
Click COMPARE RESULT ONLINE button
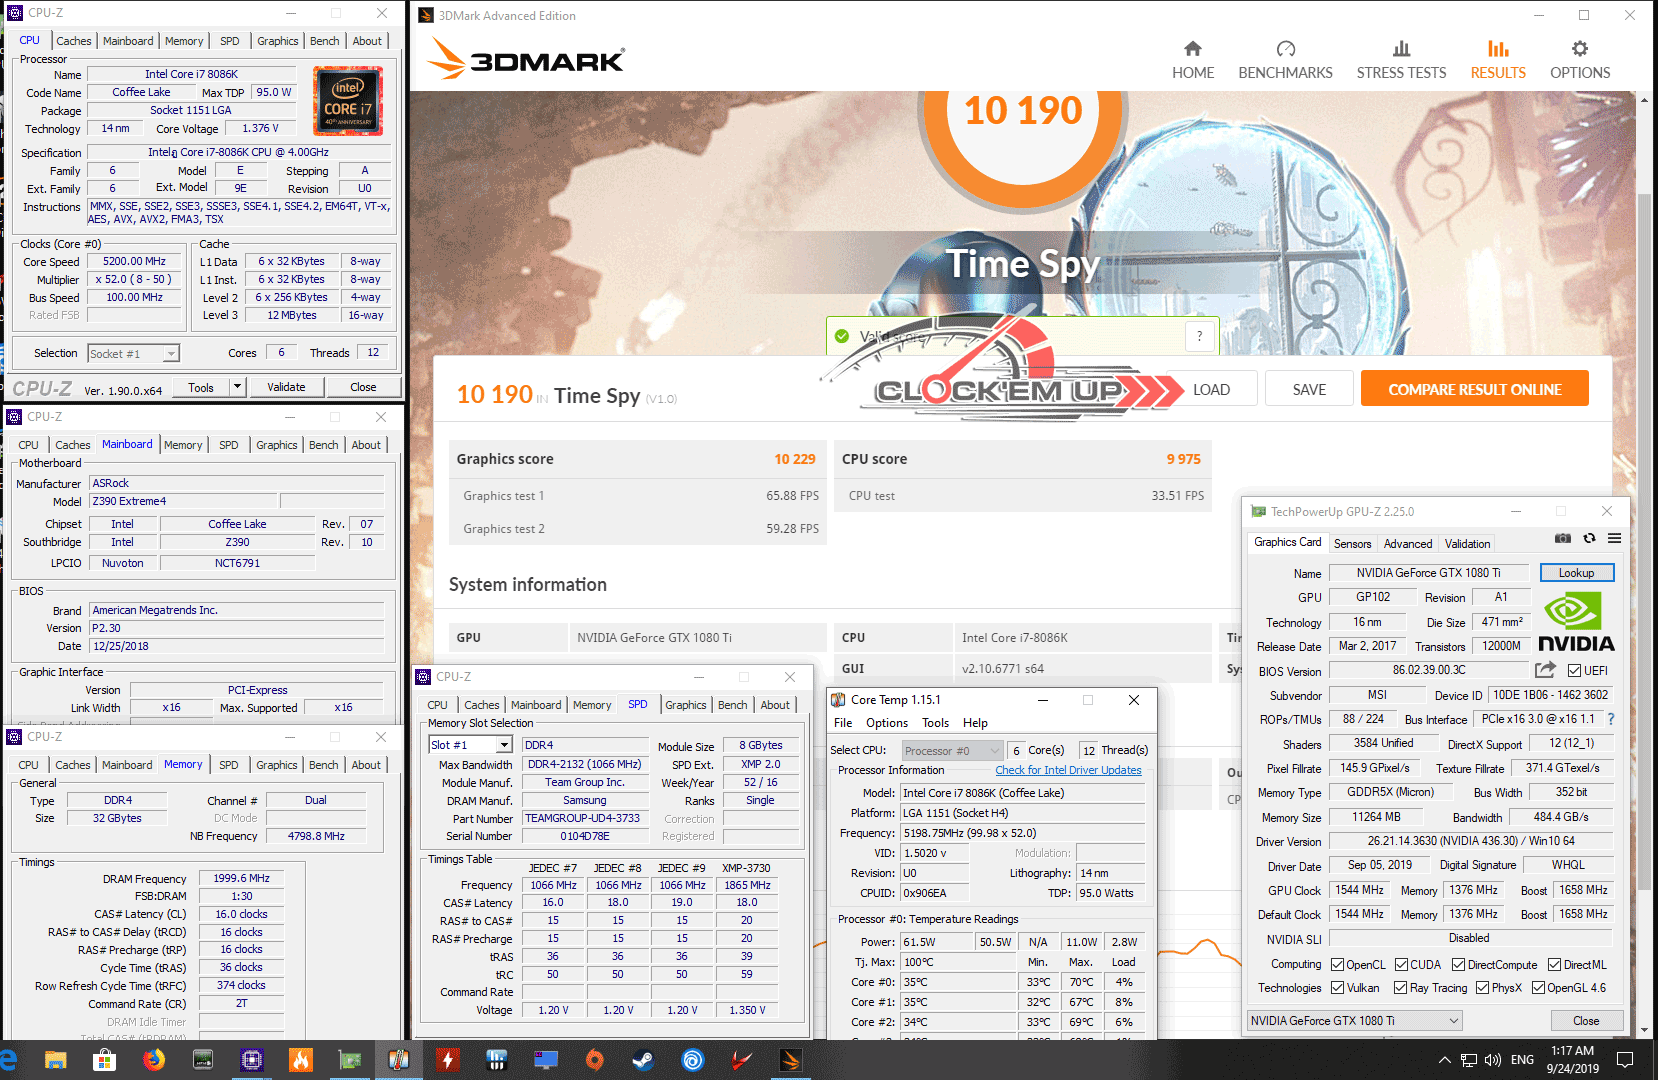click(x=1474, y=390)
